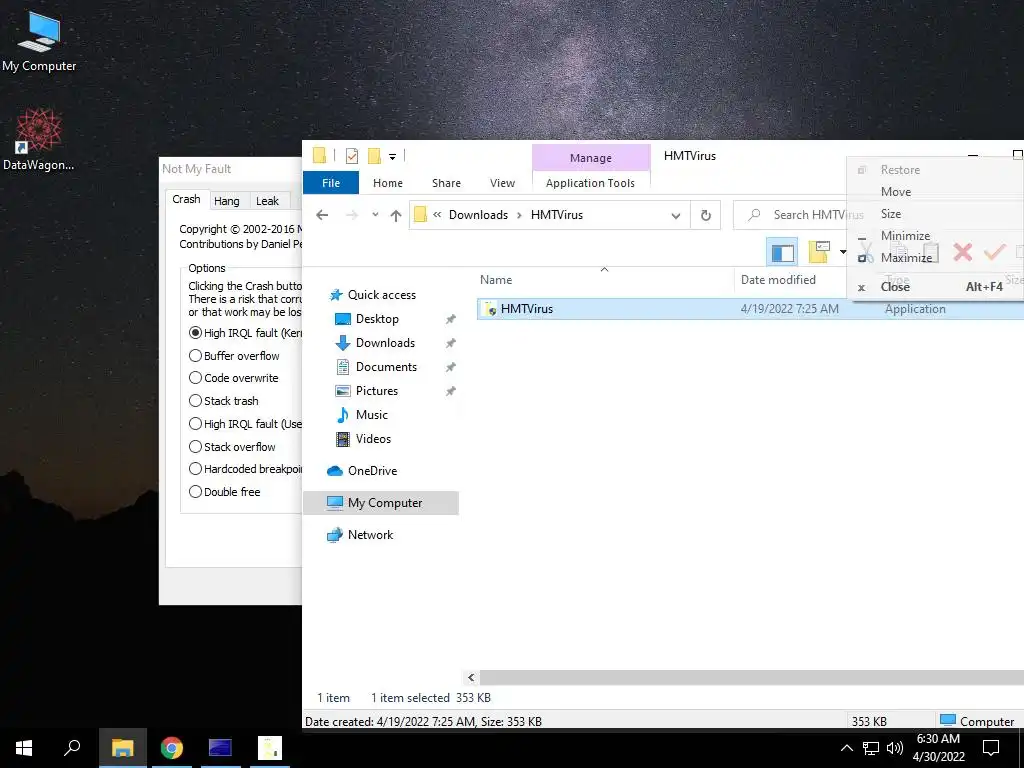Choose Move in the window menu
The width and height of the screenshot is (1024, 768).
[895, 191]
